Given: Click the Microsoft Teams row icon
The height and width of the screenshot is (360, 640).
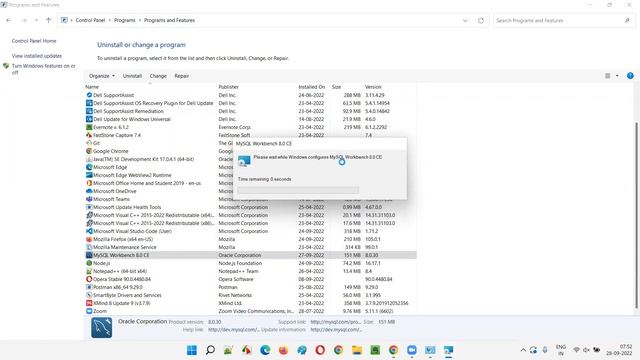Looking at the screenshot, I should pyautogui.click(x=89, y=199).
